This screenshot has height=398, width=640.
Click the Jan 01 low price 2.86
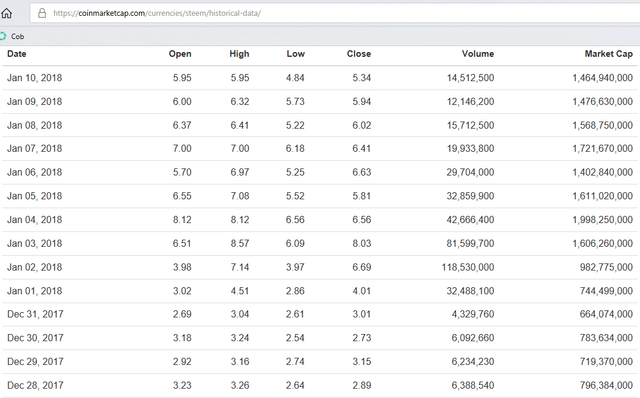point(295,291)
